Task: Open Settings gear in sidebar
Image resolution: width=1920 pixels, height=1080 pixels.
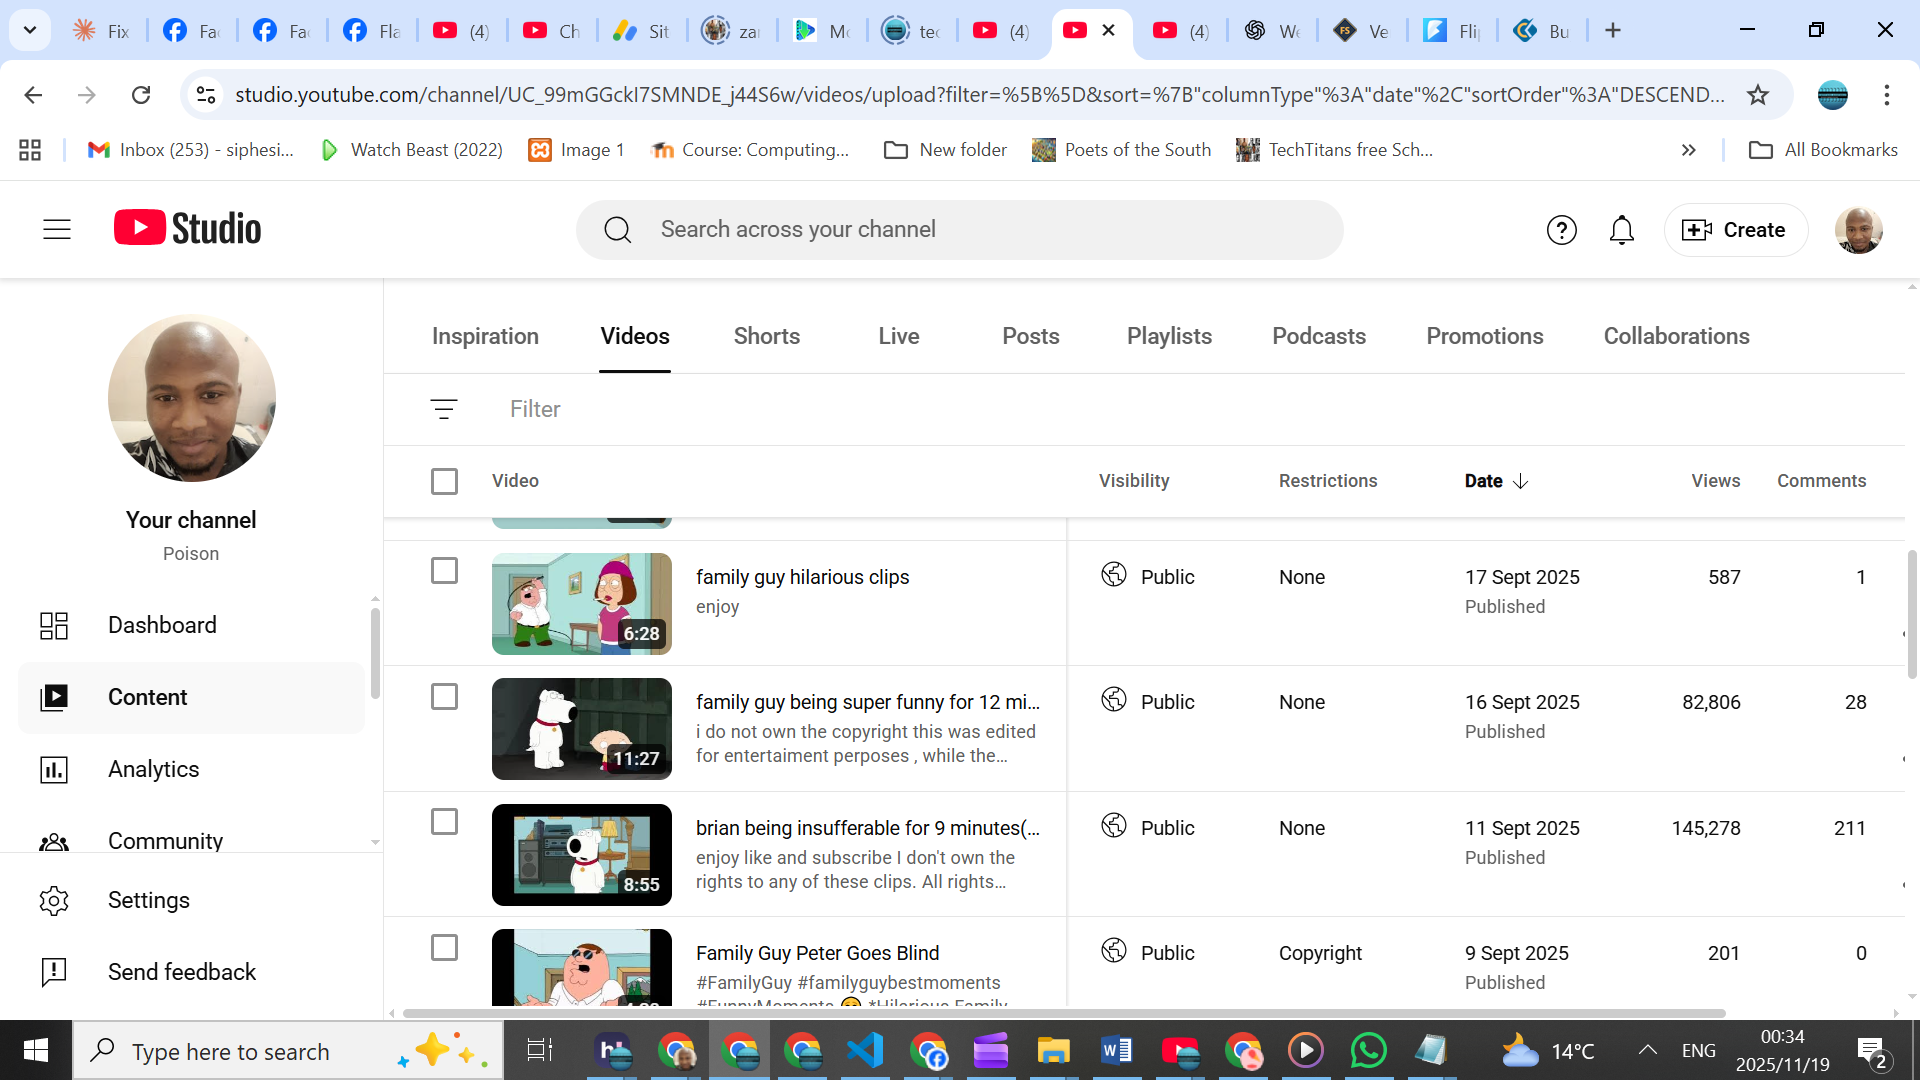Action: (54, 900)
